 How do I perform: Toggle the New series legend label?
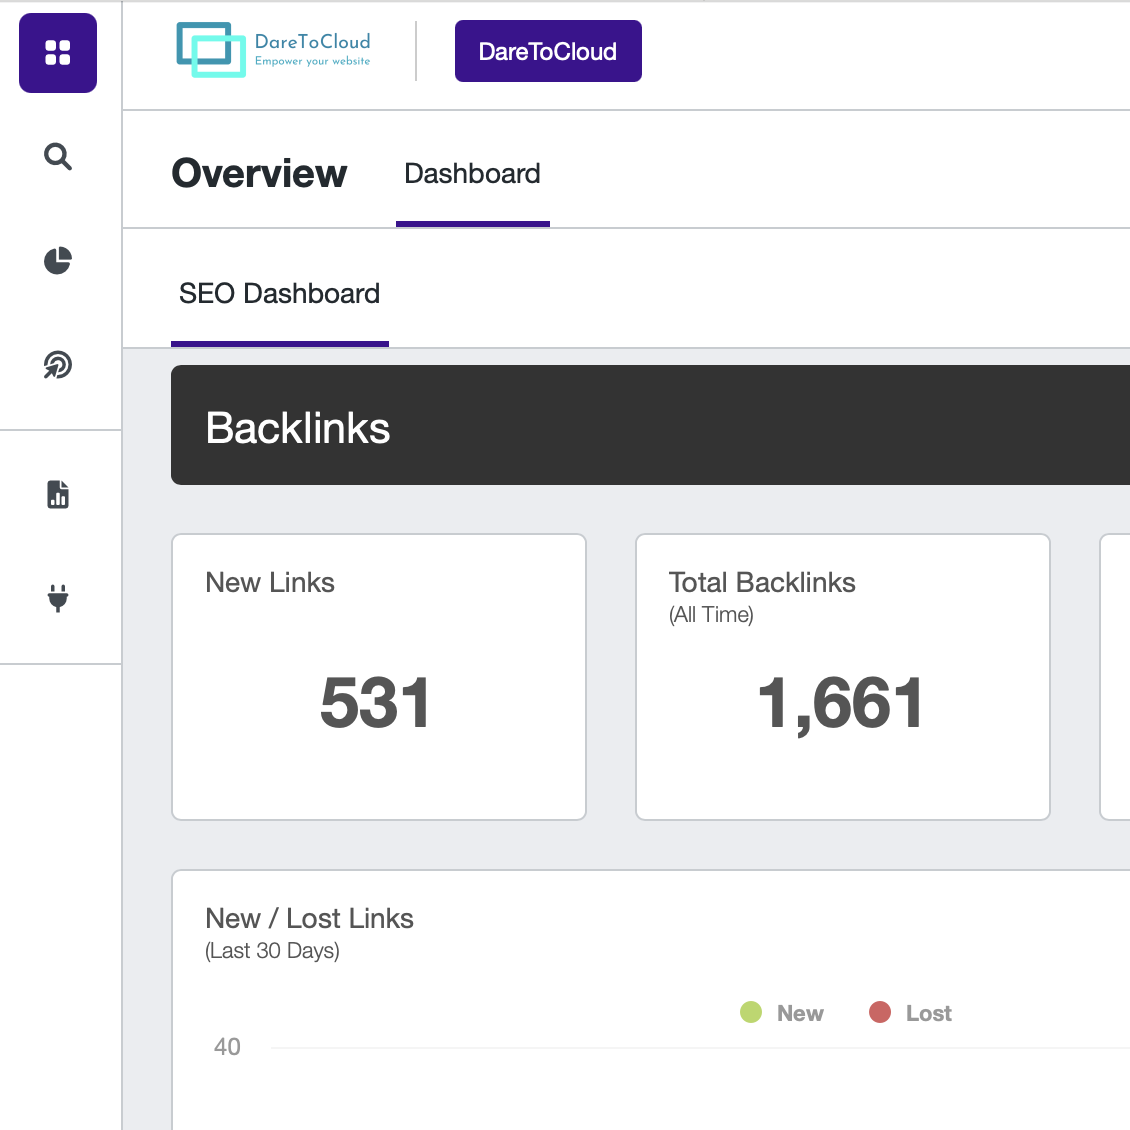tap(800, 1014)
